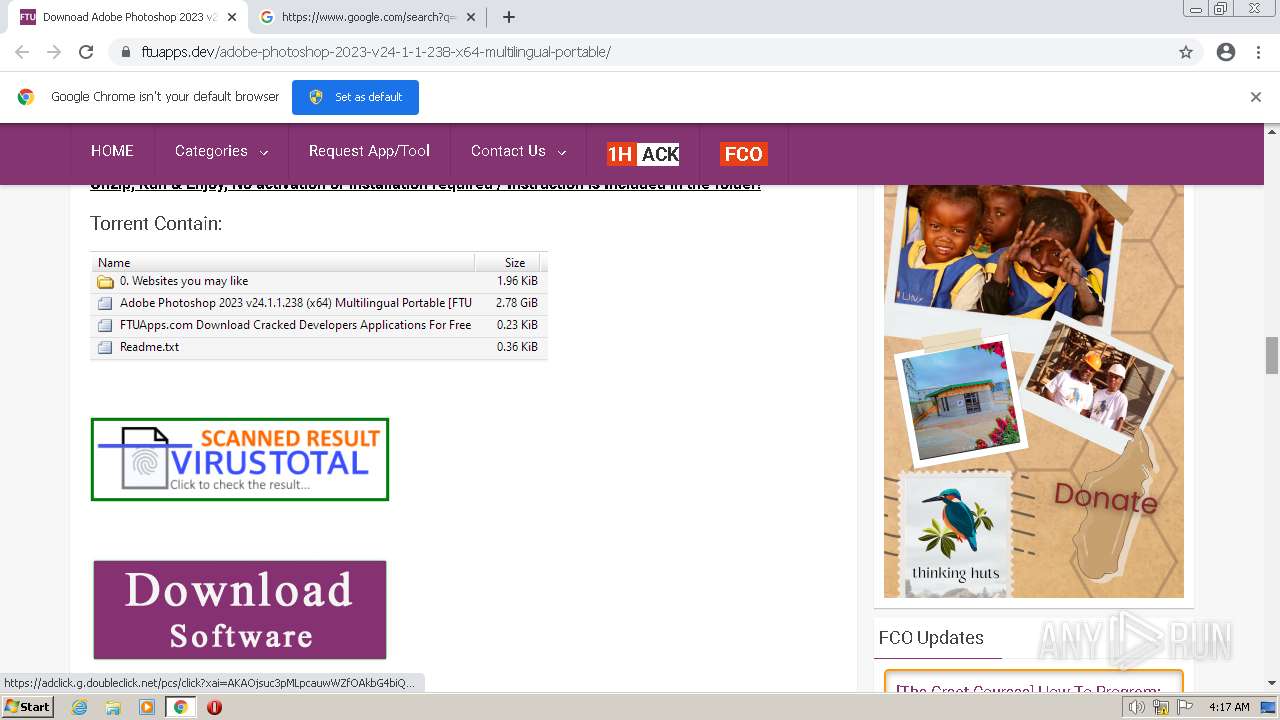The image size is (1280, 720).
Task: Click the system clock showing 4:17 AM
Action: (x=1229, y=707)
